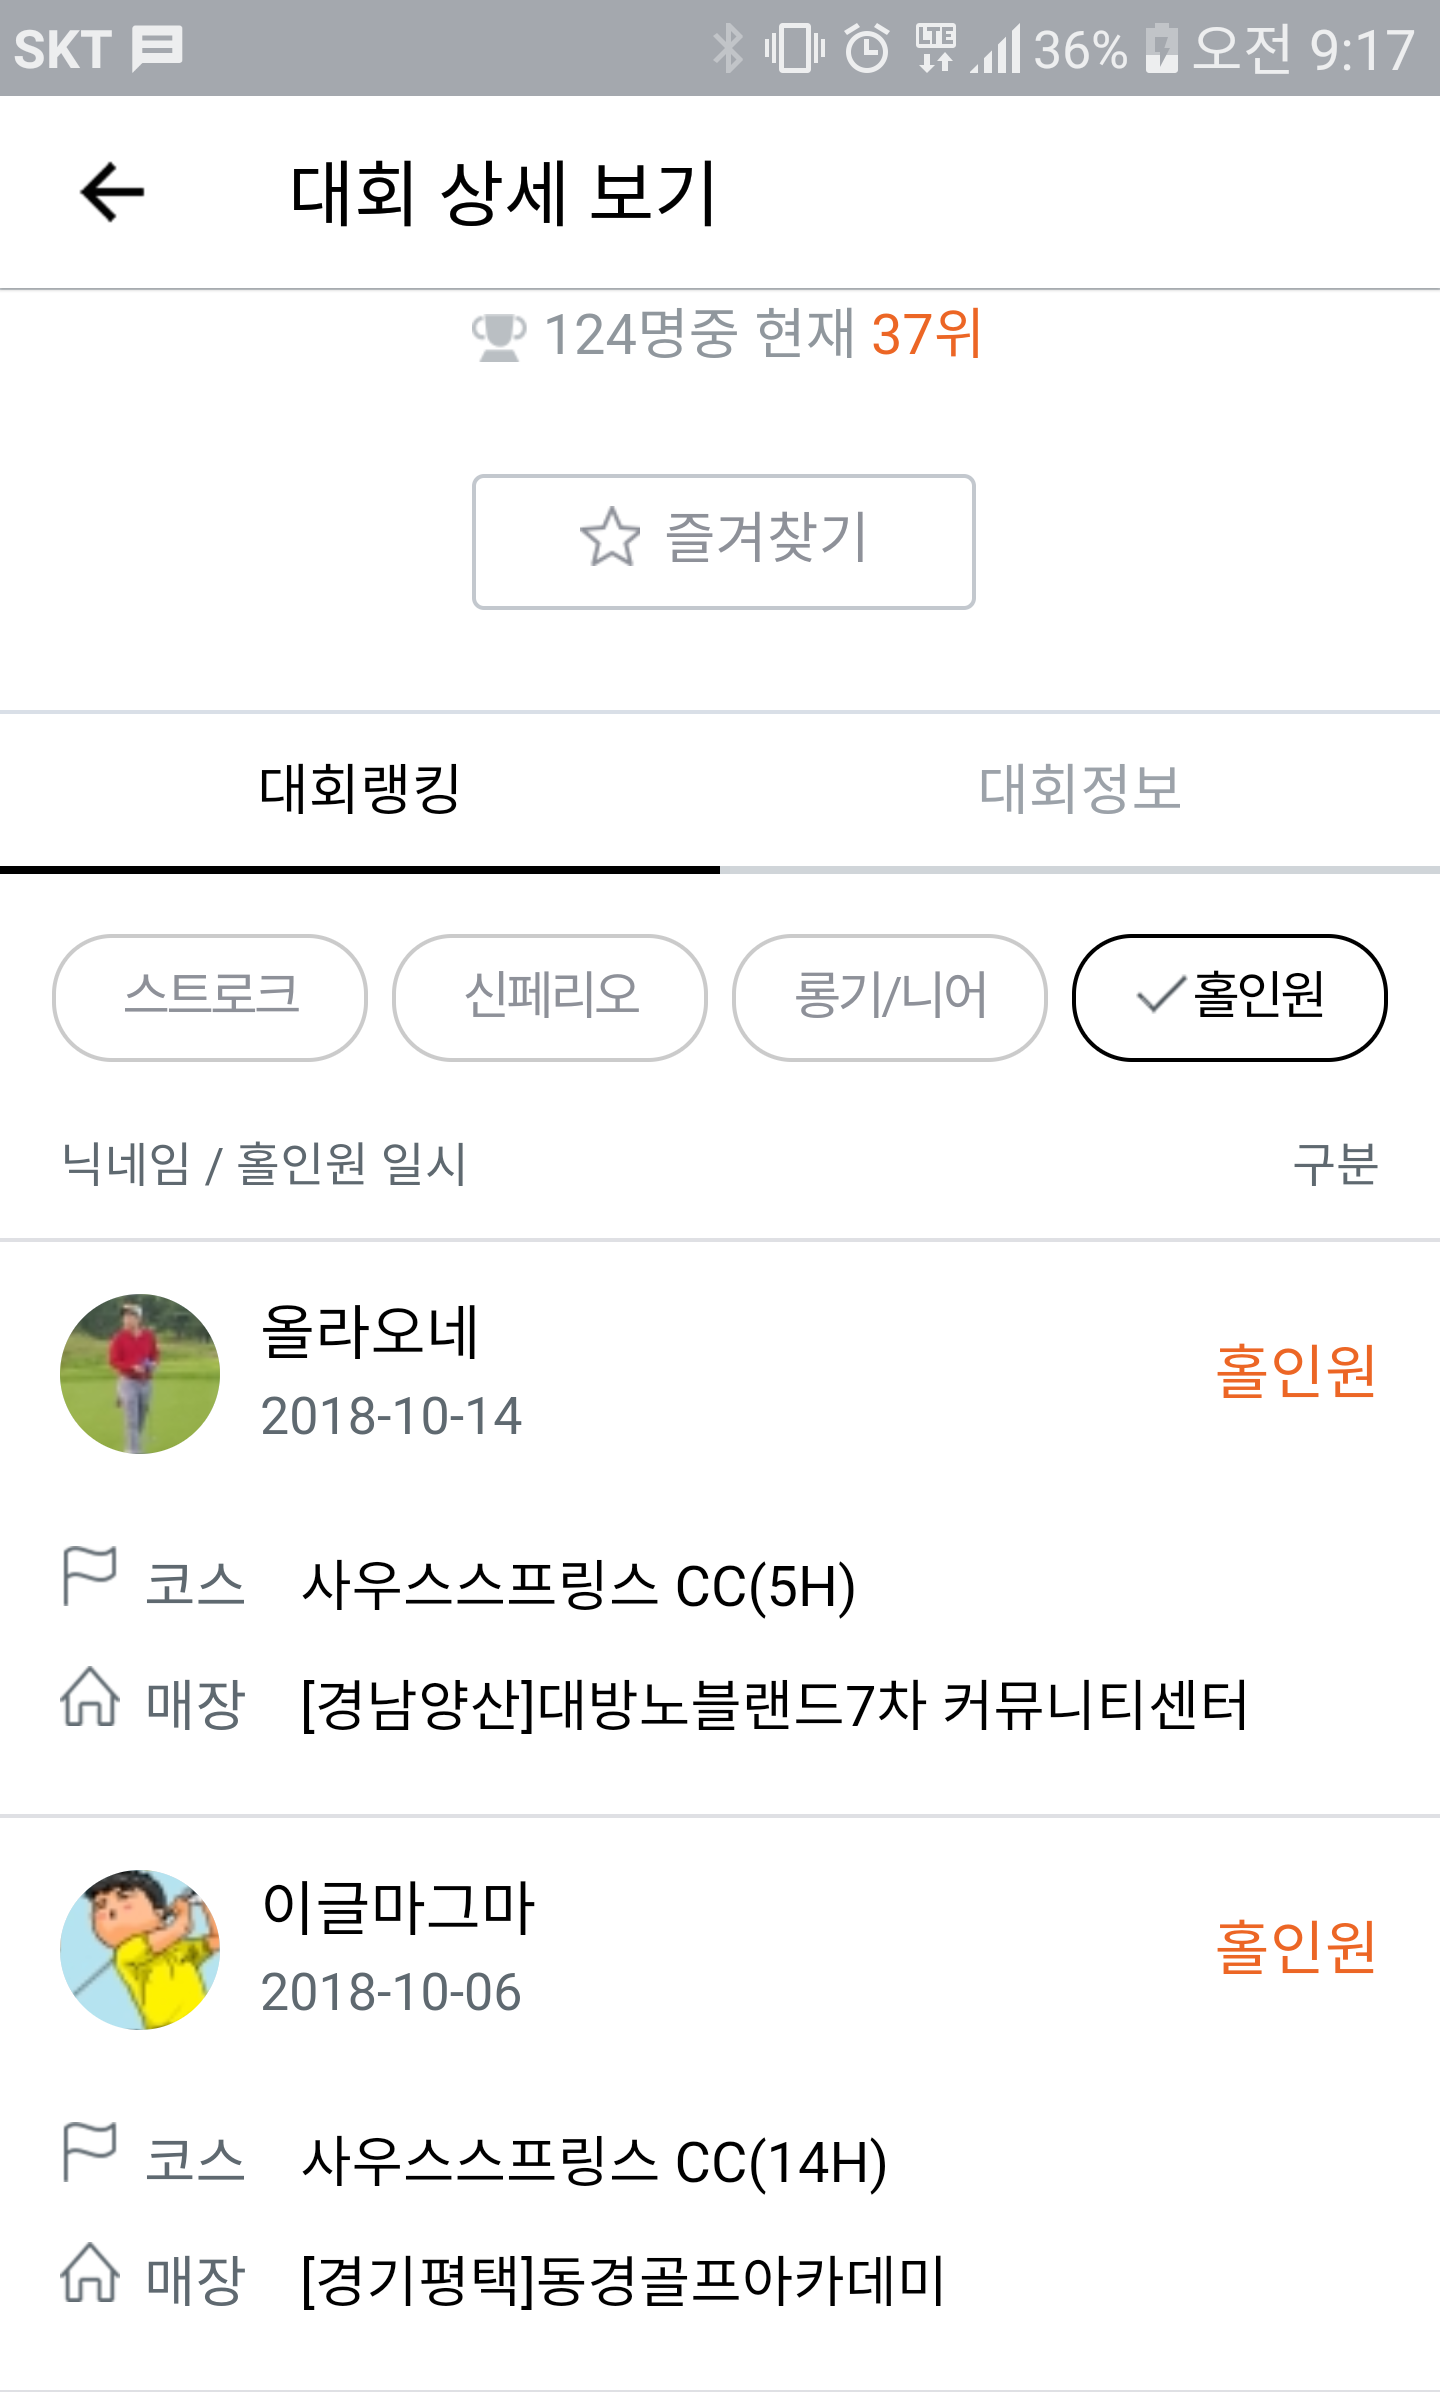Click flag icon beside 사우스스프링스 CC(14H)

click(x=90, y=2152)
